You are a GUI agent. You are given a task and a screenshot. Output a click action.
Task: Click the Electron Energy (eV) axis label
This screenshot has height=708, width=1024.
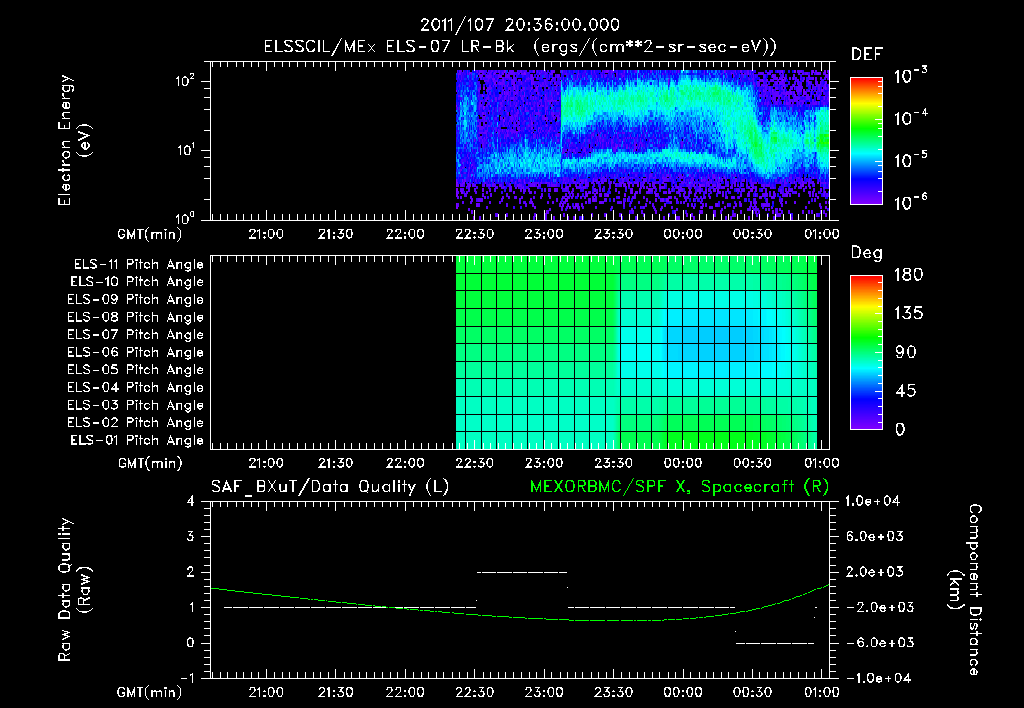(x=74, y=140)
